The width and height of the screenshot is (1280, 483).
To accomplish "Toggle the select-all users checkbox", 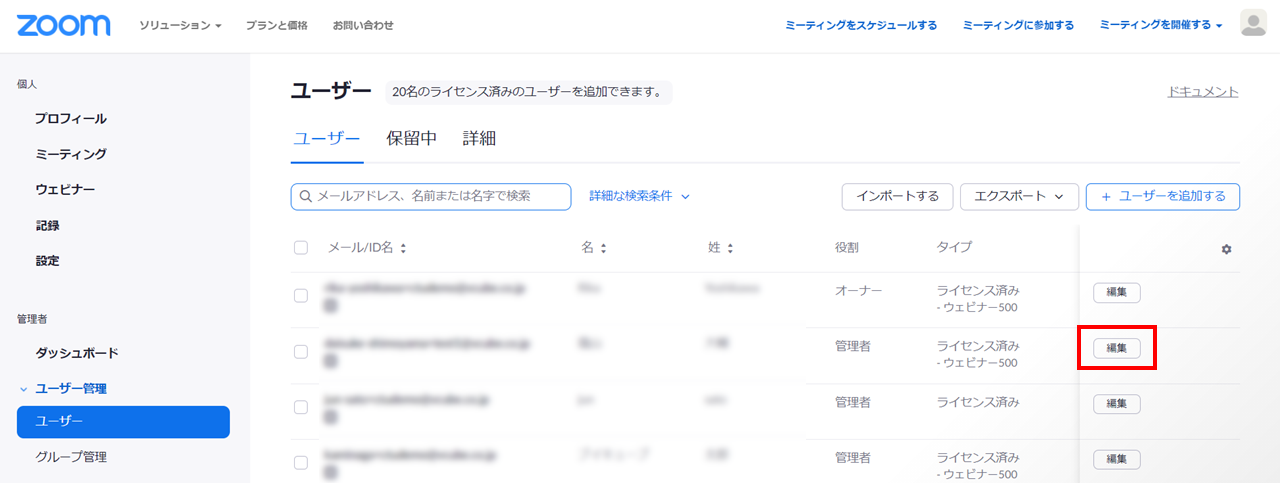I will click(x=301, y=248).
